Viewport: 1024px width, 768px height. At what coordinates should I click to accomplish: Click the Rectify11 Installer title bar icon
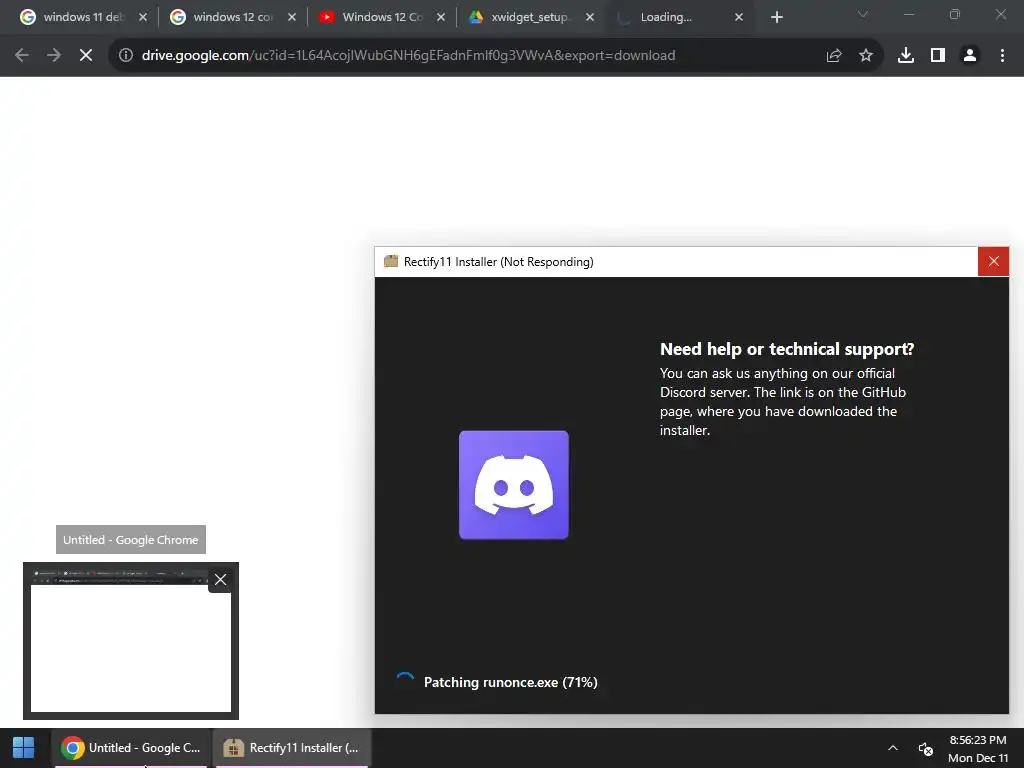click(x=391, y=261)
